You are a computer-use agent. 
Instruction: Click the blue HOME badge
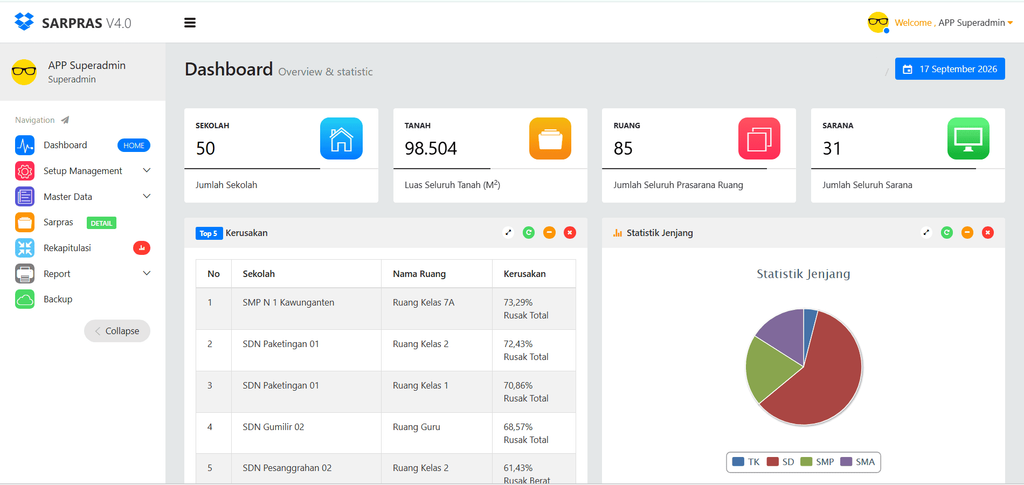tap(134, 145)
